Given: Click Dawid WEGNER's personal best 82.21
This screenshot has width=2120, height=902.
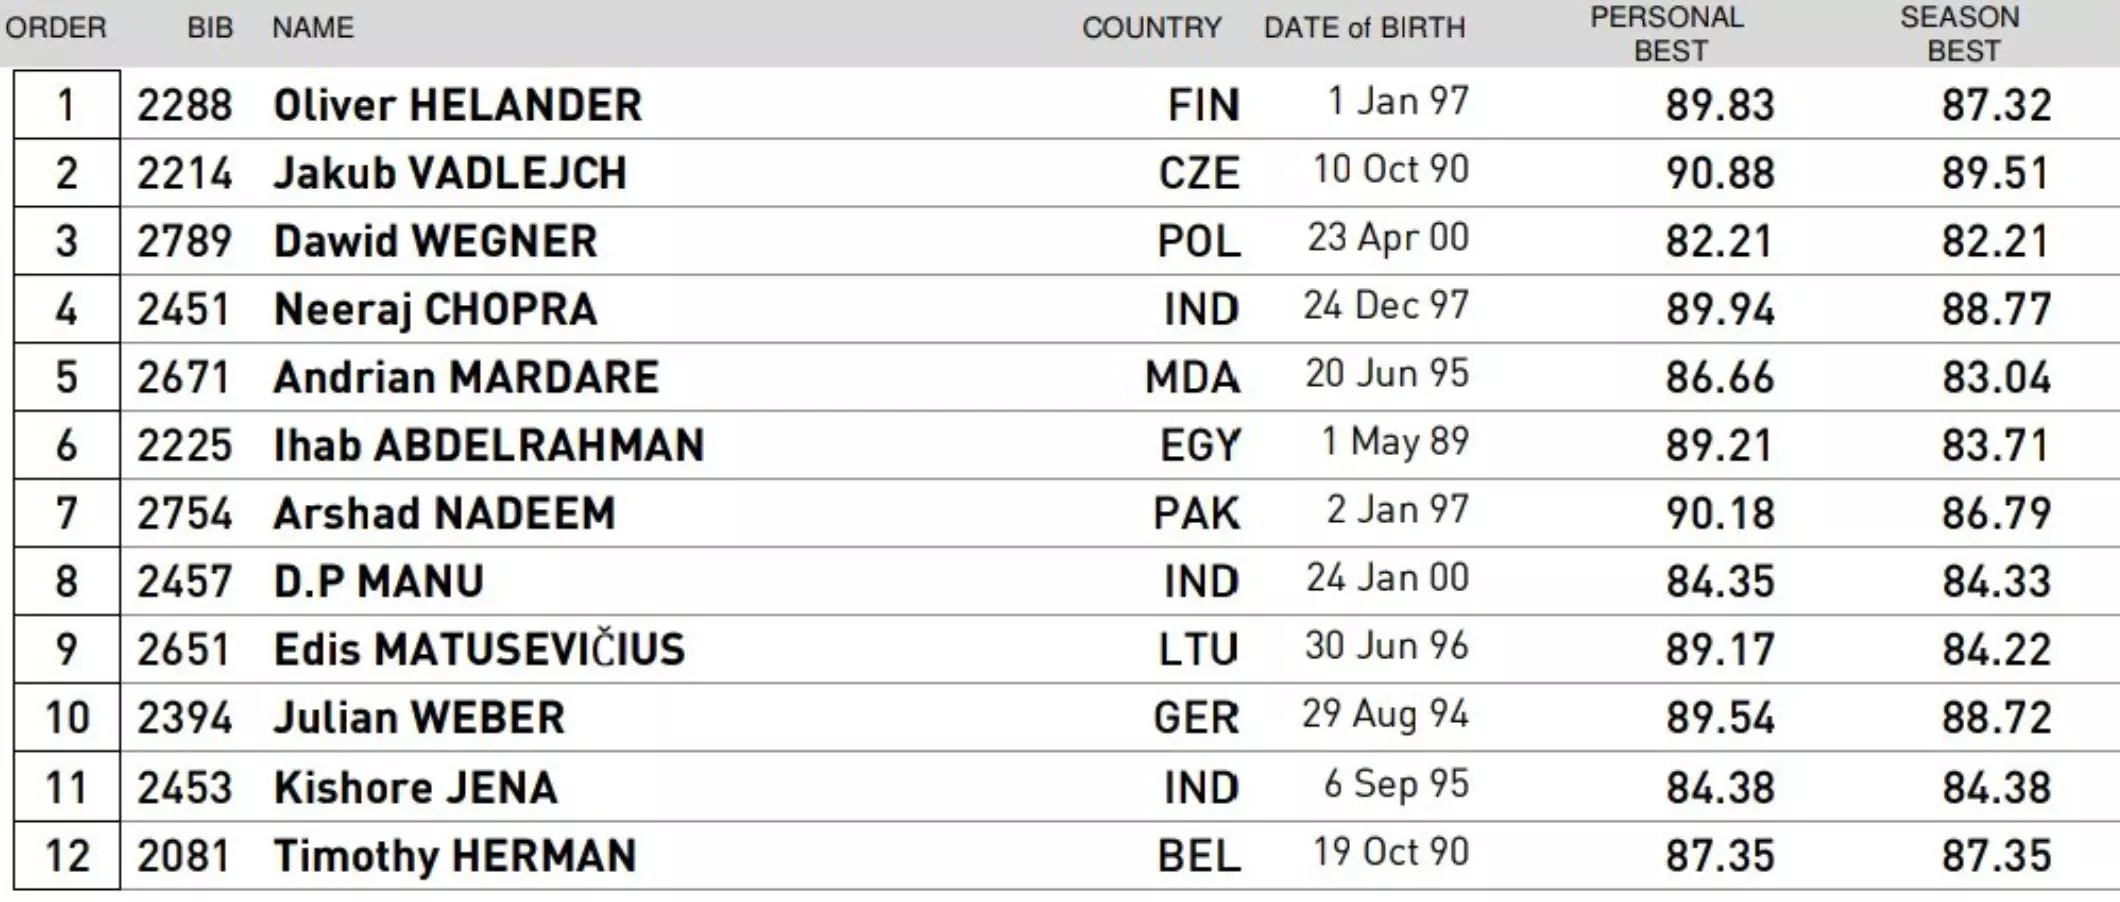Looking at the screenshot, I should click(1719, 241).
